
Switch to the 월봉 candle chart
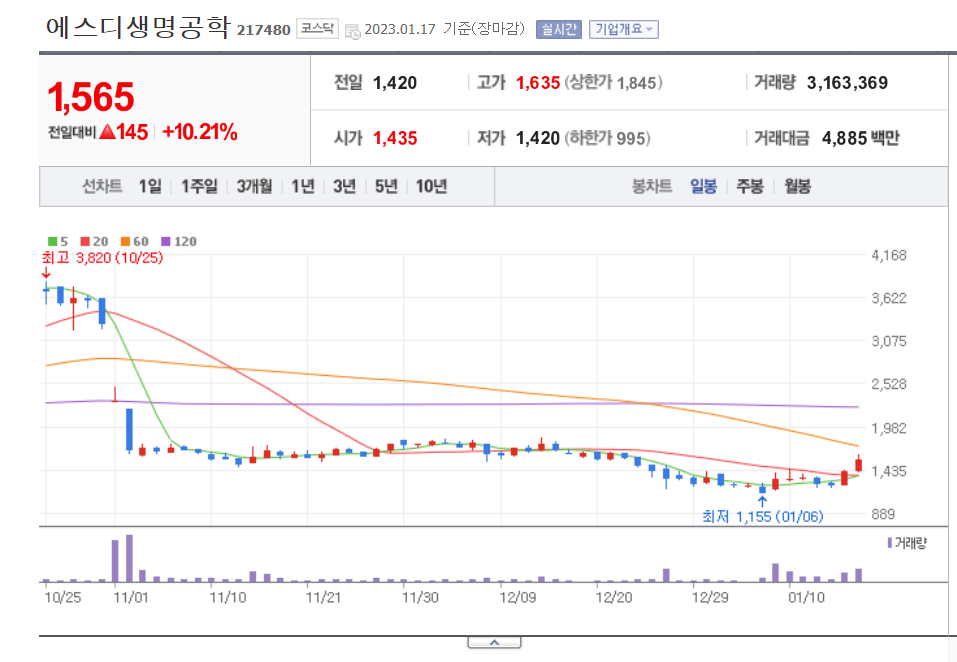click(797, 186)
